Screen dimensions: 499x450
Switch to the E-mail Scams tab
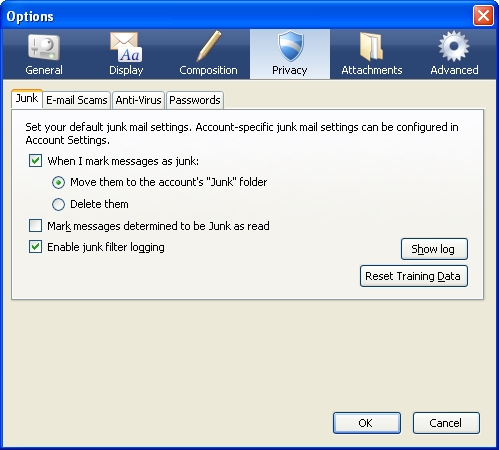point(77,100)
